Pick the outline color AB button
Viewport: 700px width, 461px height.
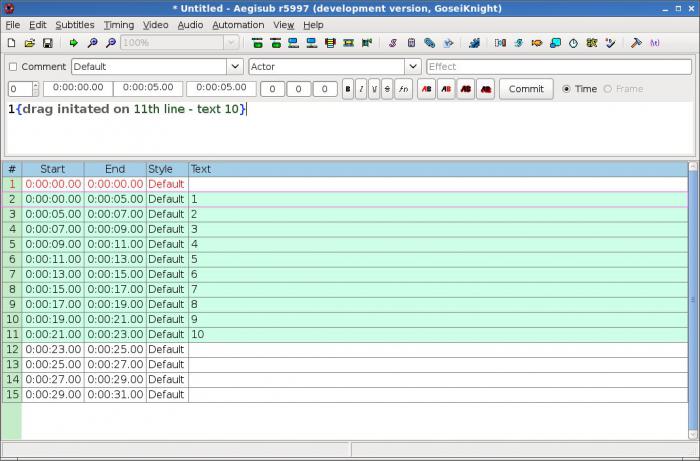click(466, 89)
